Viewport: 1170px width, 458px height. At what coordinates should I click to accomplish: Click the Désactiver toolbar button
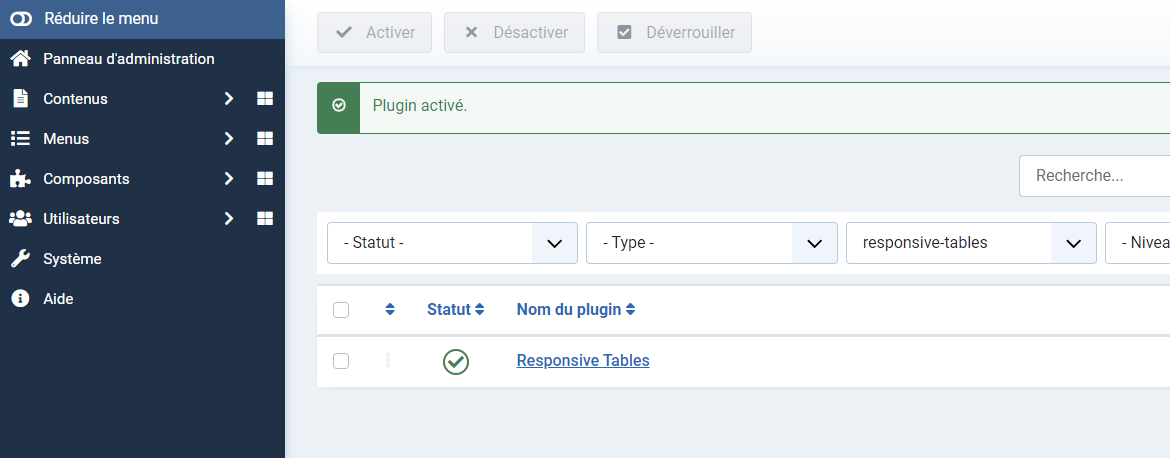[x=514, y=33]
